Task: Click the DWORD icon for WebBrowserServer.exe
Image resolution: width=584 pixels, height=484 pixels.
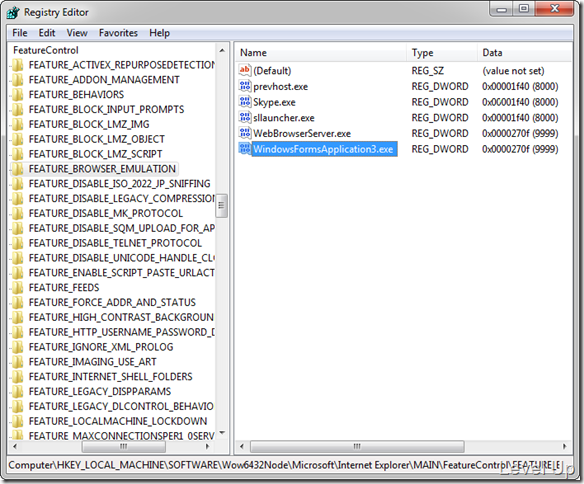Action: [x=245, y=133]
